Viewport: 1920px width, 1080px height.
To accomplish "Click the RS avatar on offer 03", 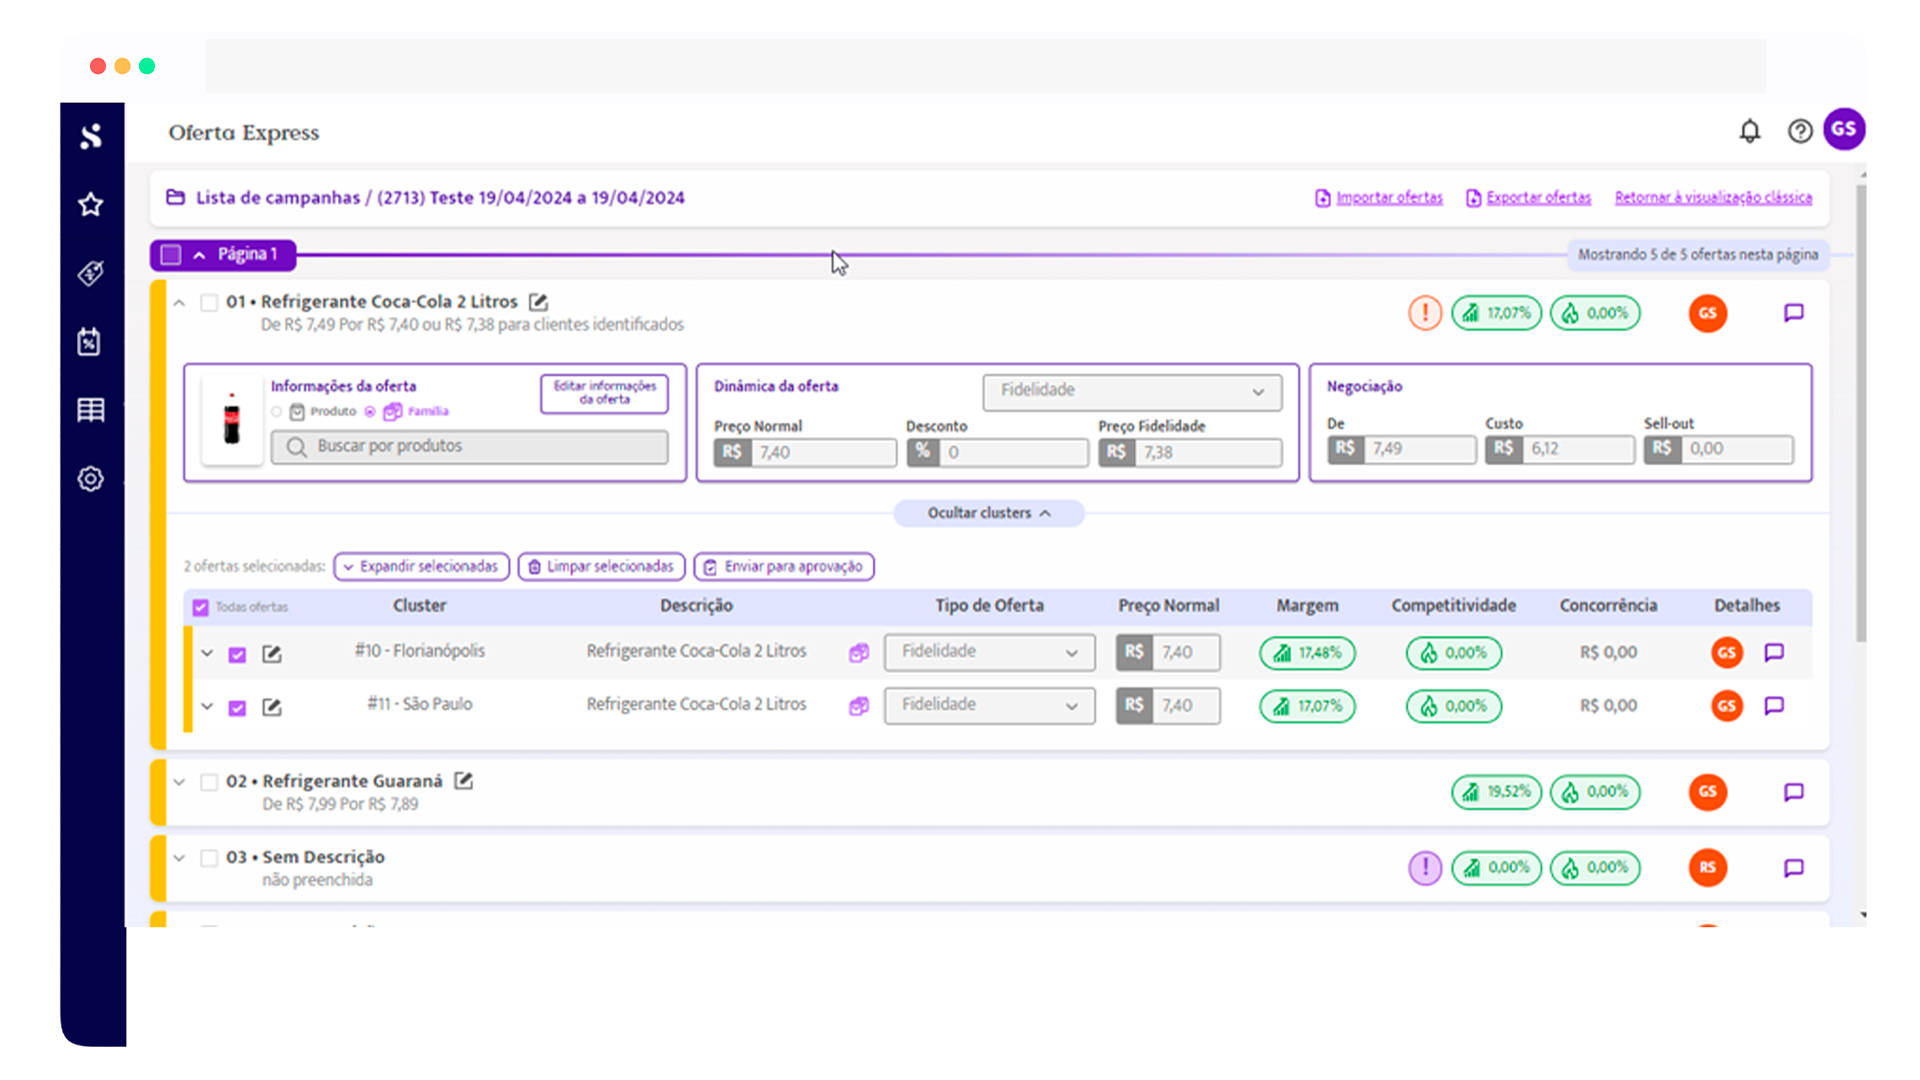I will tap(1708, 867).
